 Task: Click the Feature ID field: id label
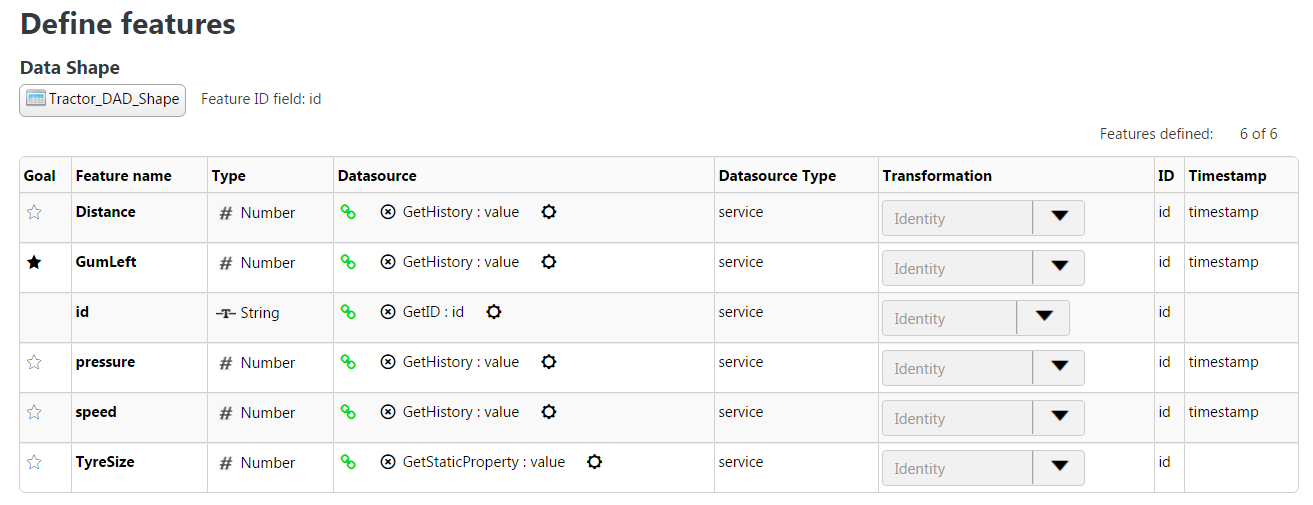tap(261, 99)
